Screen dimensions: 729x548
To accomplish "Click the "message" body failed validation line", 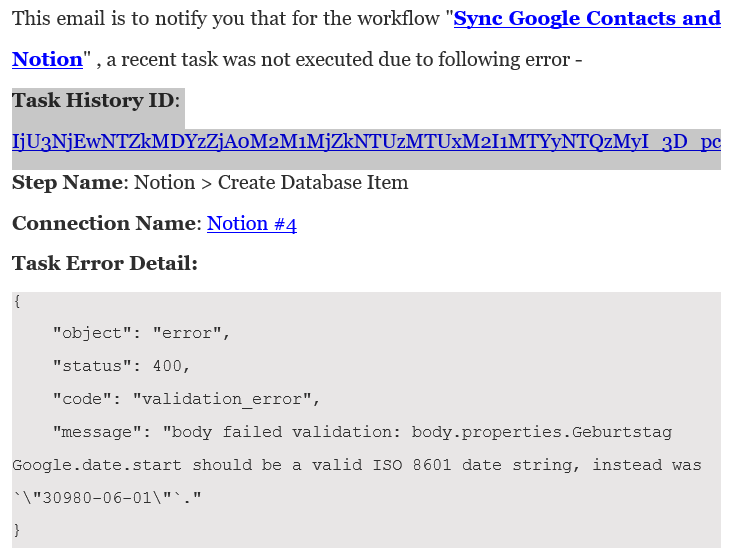I will [x=362, y=432].
